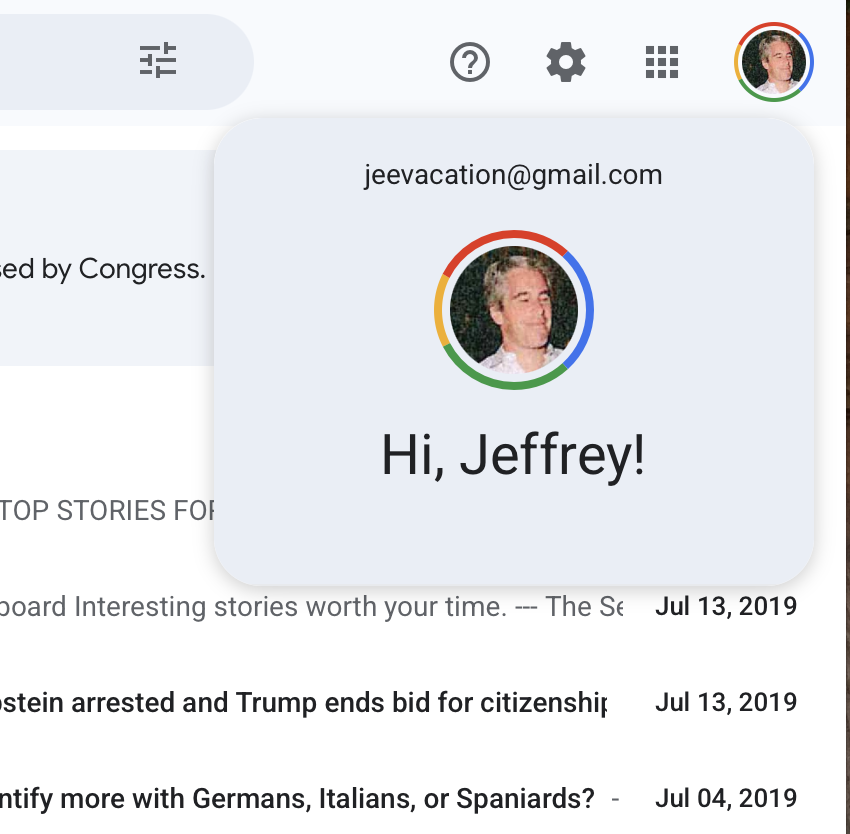Click the large profile picture in the account popup

click(514, 309)
